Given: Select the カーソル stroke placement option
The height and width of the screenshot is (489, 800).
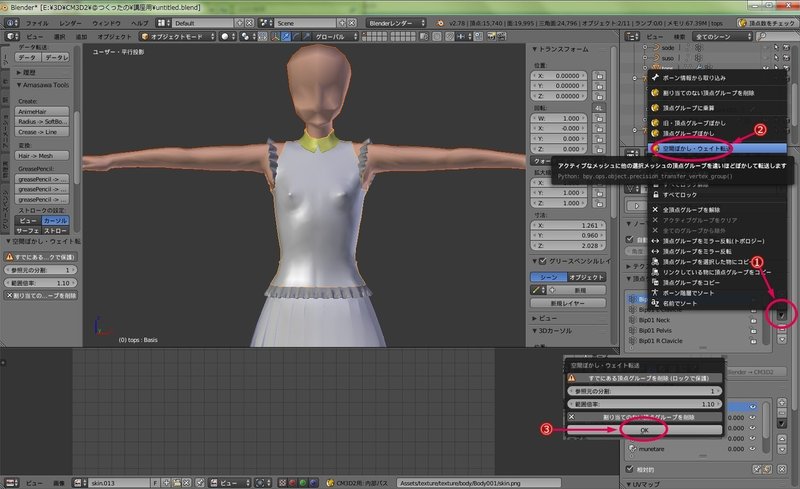Looking at the screenshot, I should (x=55, y=221).
